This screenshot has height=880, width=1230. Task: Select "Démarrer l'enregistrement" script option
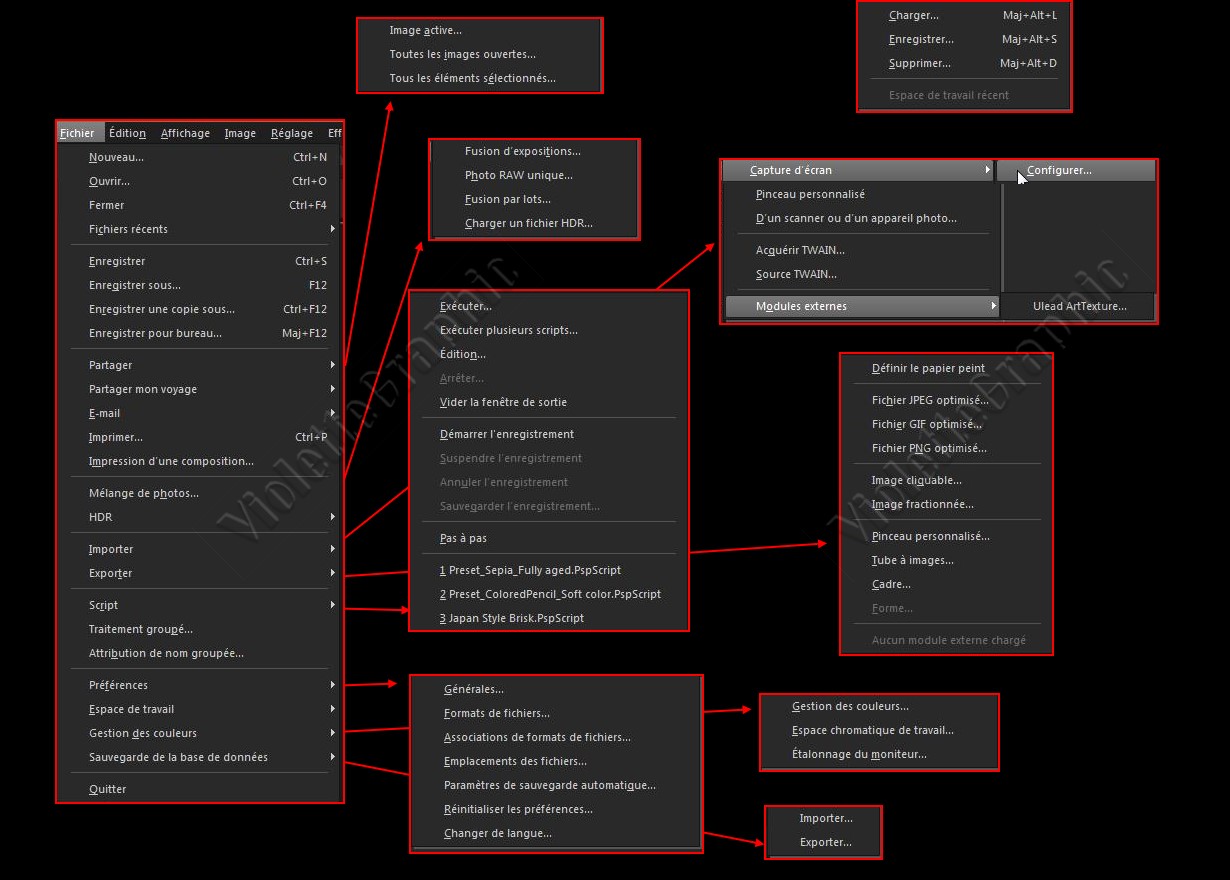[506, 434]
